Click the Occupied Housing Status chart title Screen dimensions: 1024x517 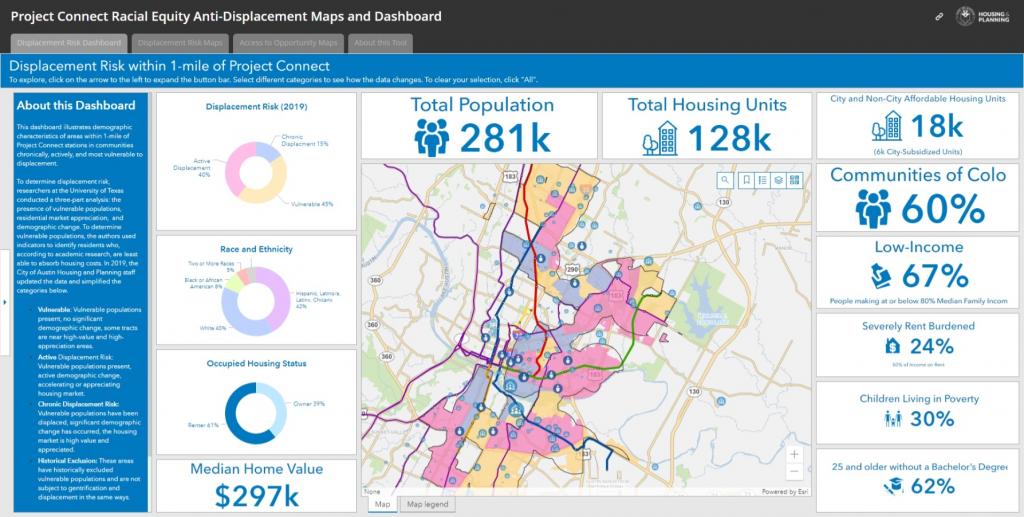pos(256,364)
